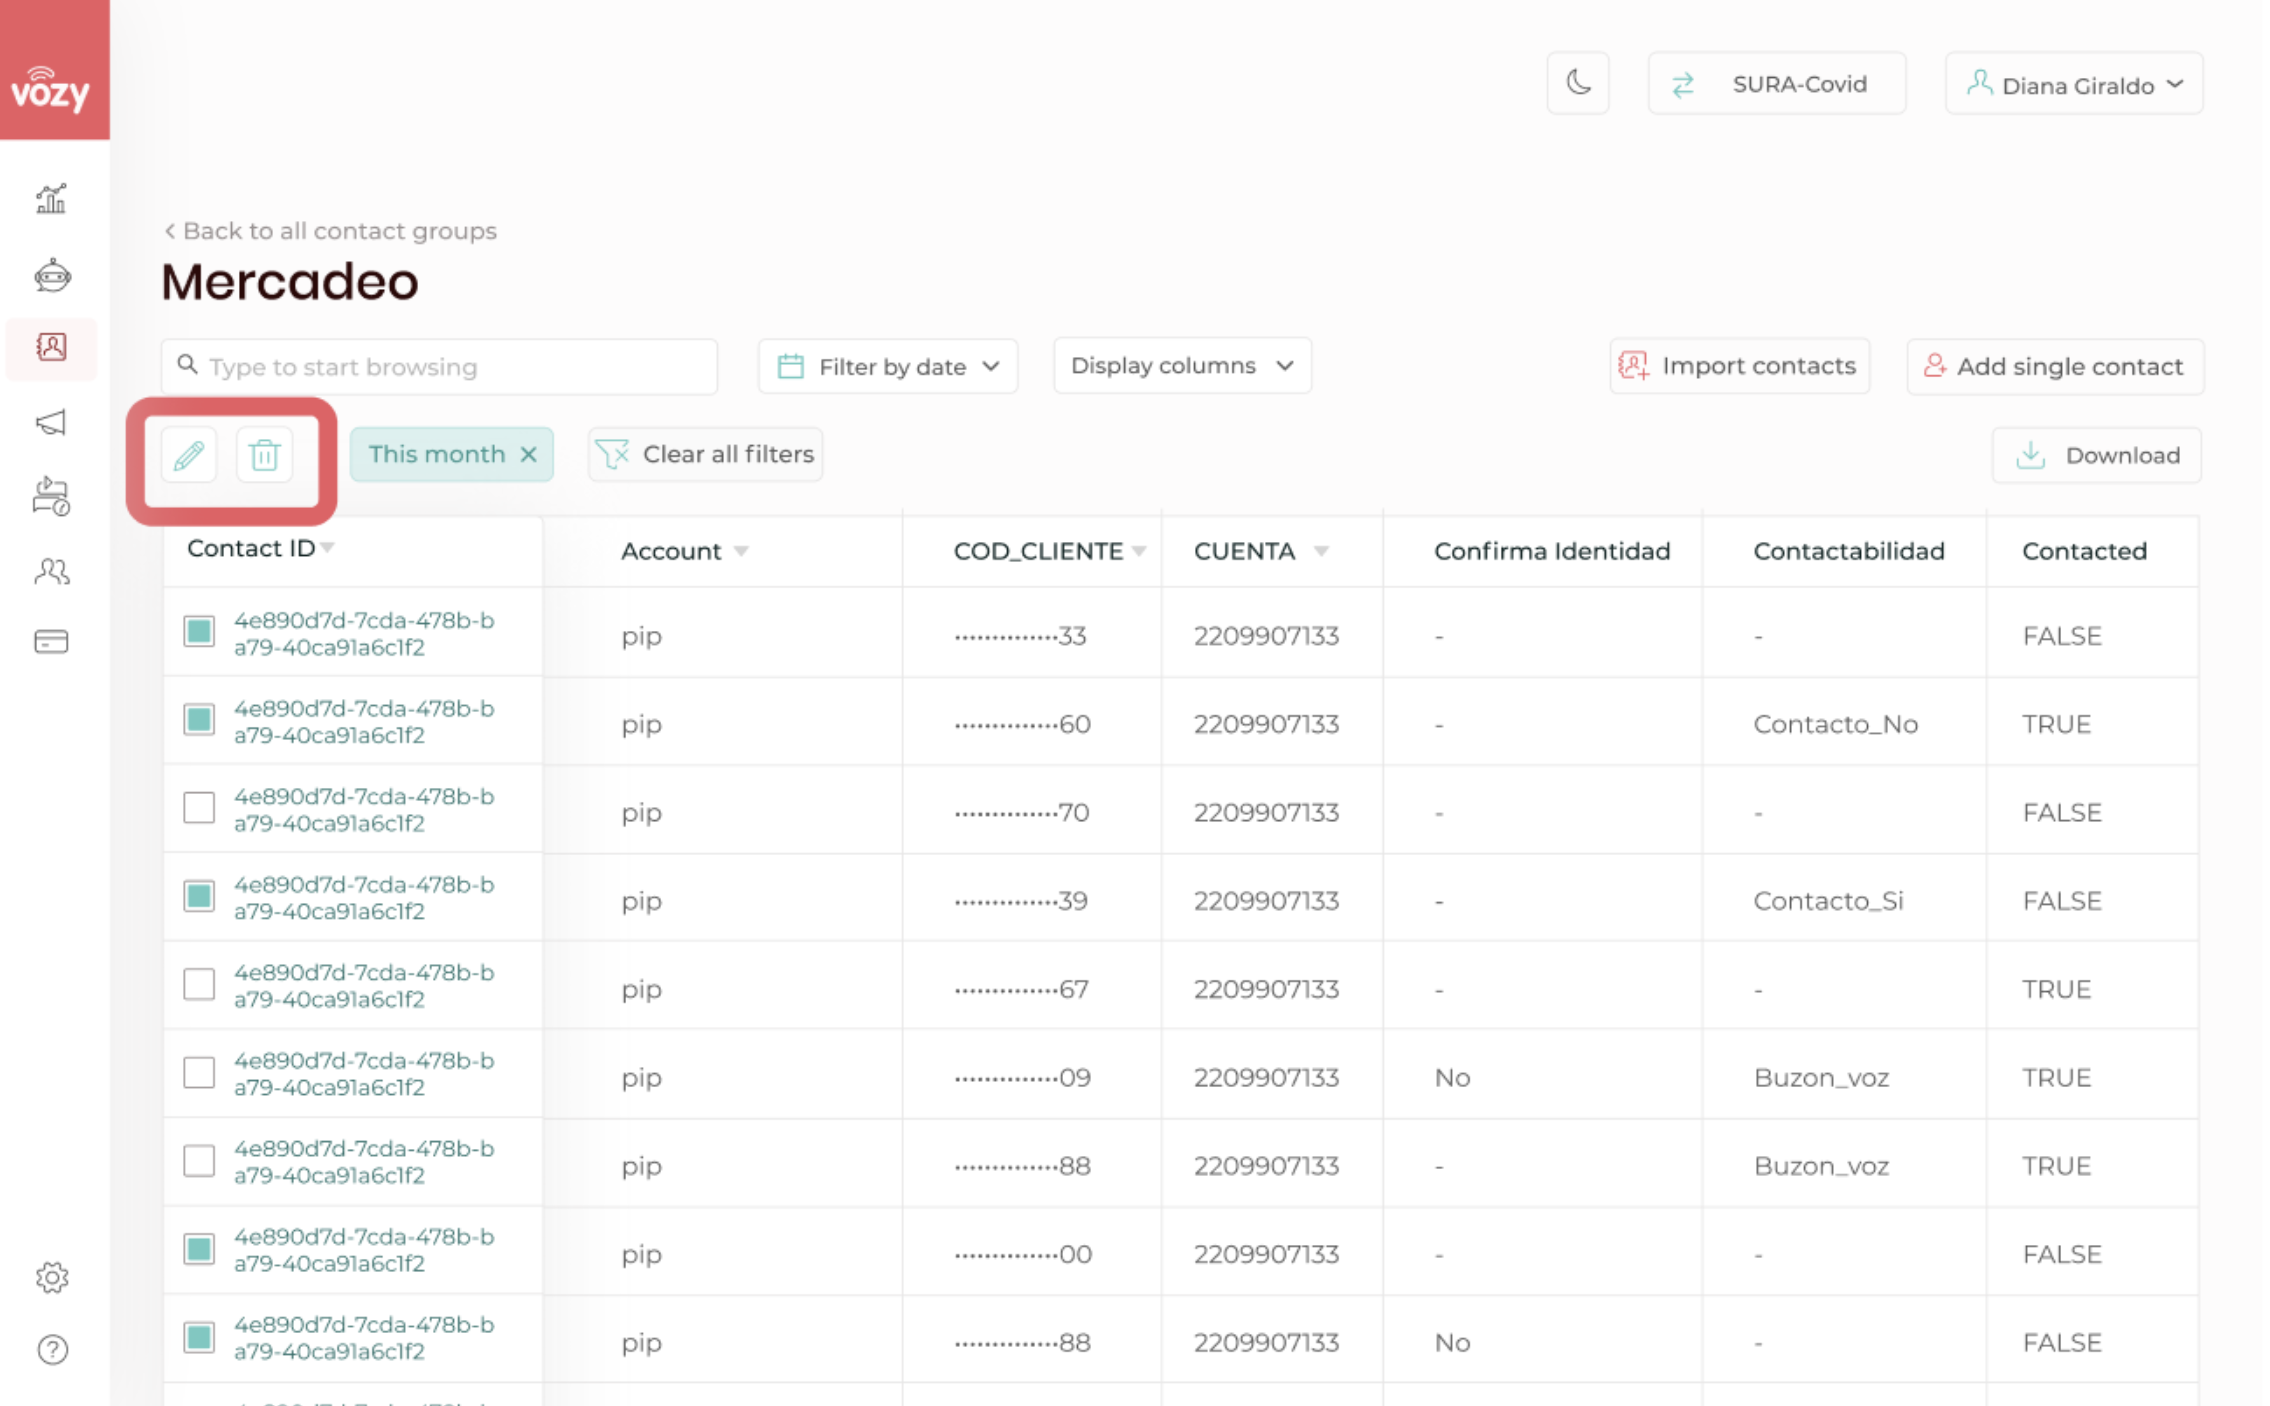Open the users team icon in sidebar
2270x1406 pixels.
coord(52,571)
